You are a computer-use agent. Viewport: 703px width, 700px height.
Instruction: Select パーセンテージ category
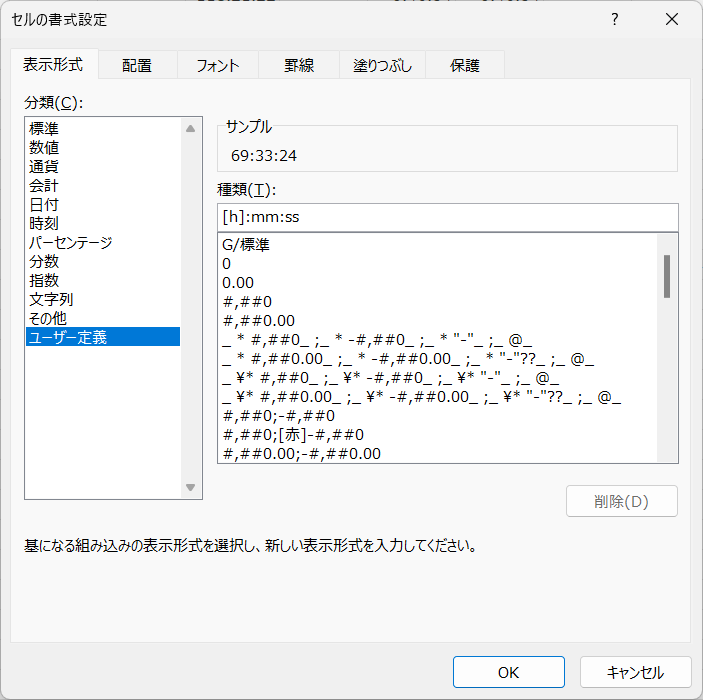(x=71, y=242)
